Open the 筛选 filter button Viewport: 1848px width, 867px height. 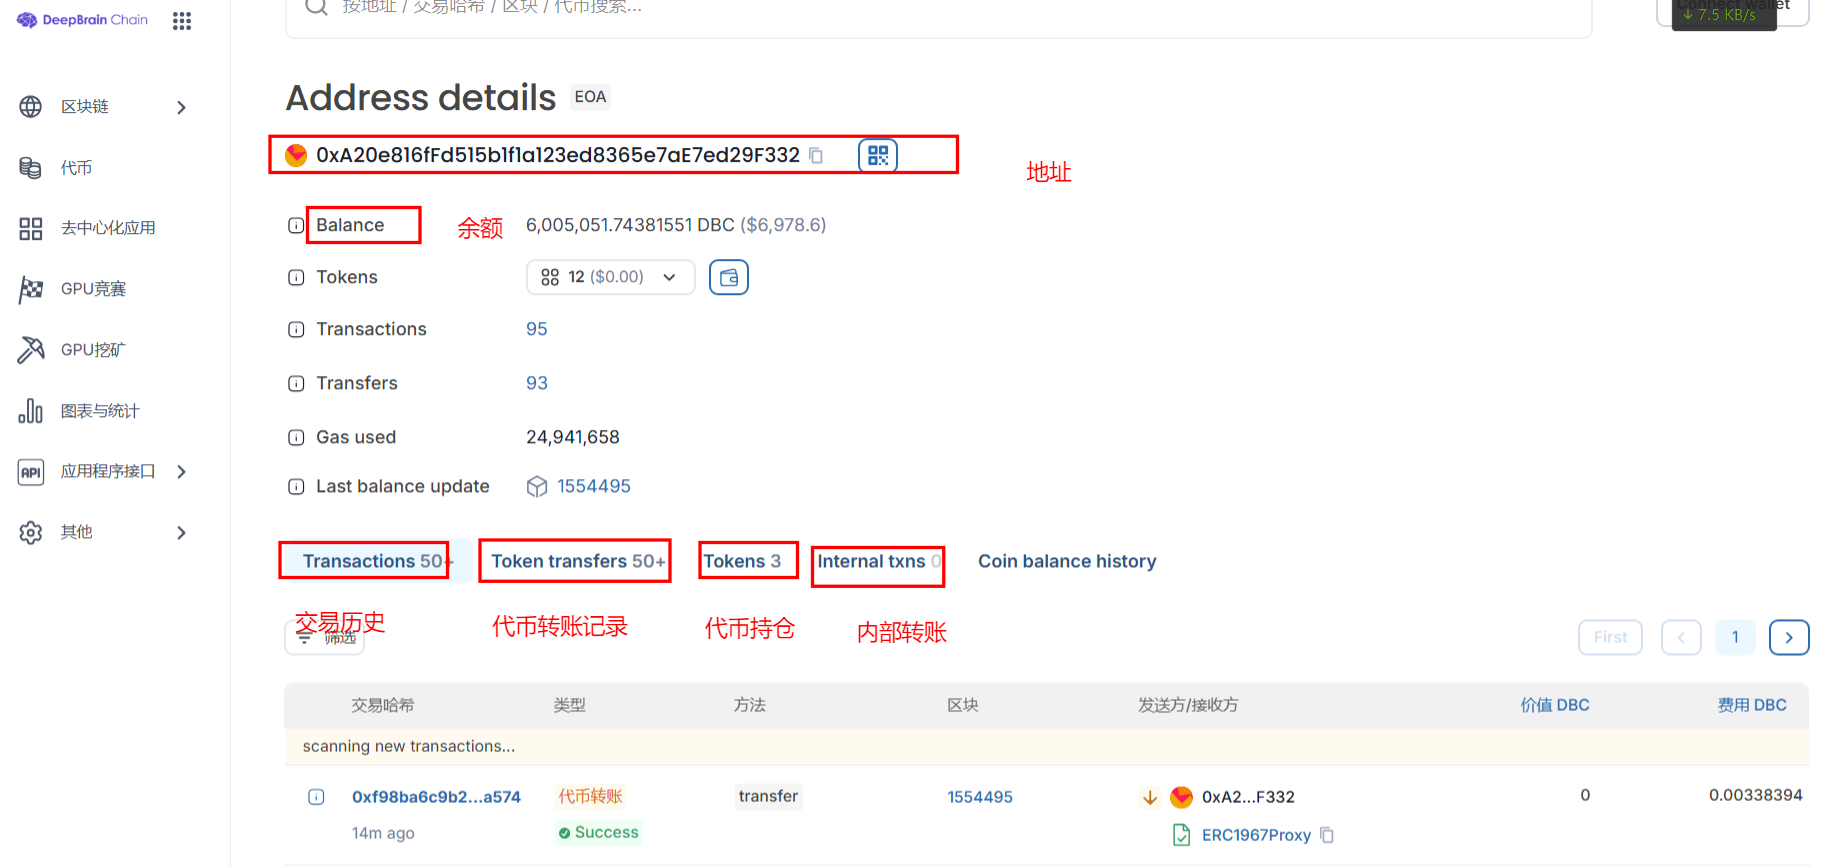pyautogui.click(x=325, y=637)
